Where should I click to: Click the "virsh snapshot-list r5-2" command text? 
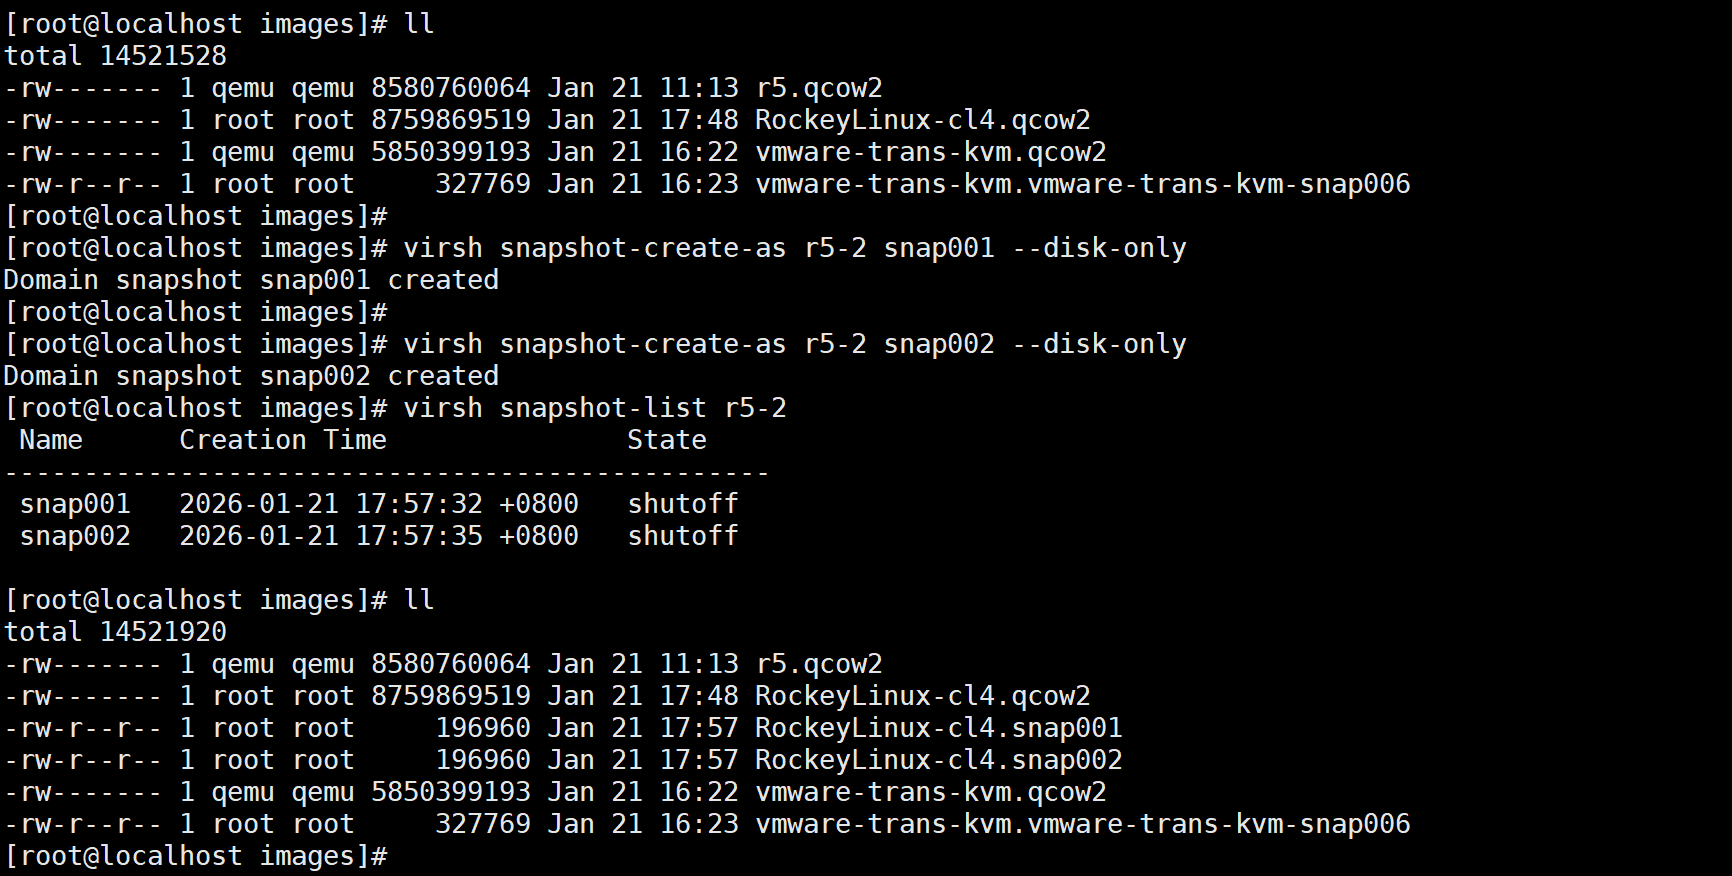(x=594, y=408)
